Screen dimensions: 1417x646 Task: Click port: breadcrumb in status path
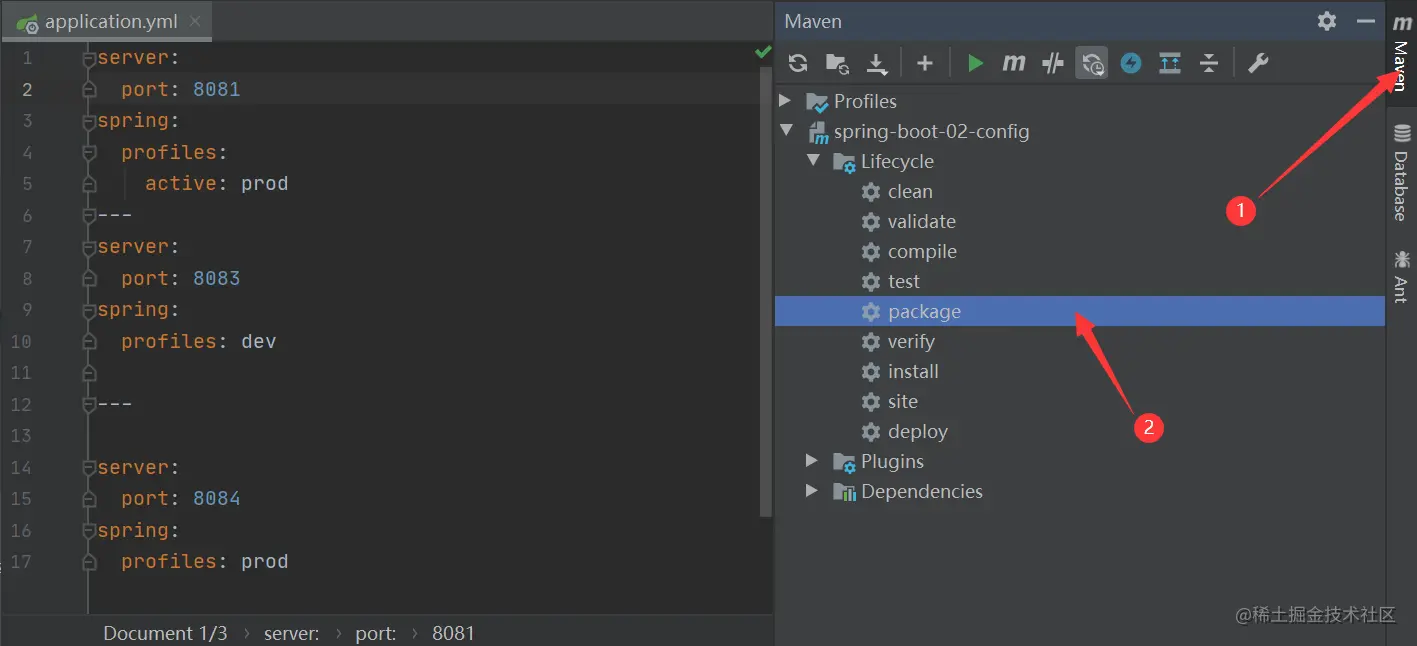coord(376,633)
